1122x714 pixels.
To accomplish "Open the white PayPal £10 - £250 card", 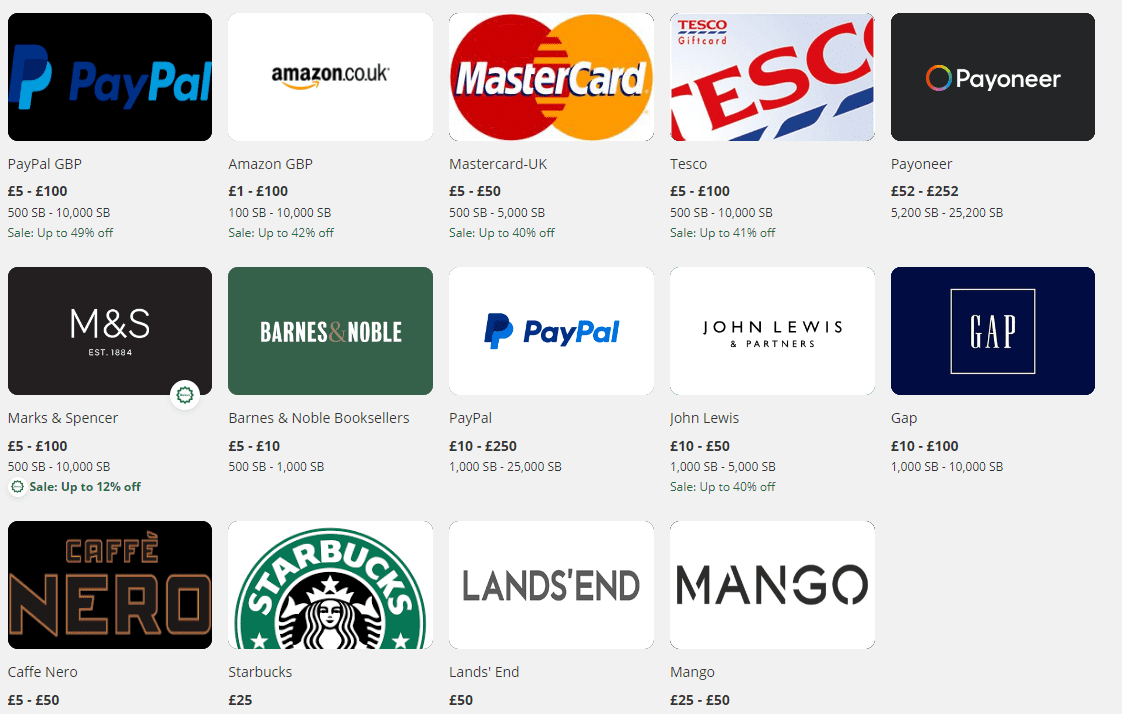I will point(551,331).
